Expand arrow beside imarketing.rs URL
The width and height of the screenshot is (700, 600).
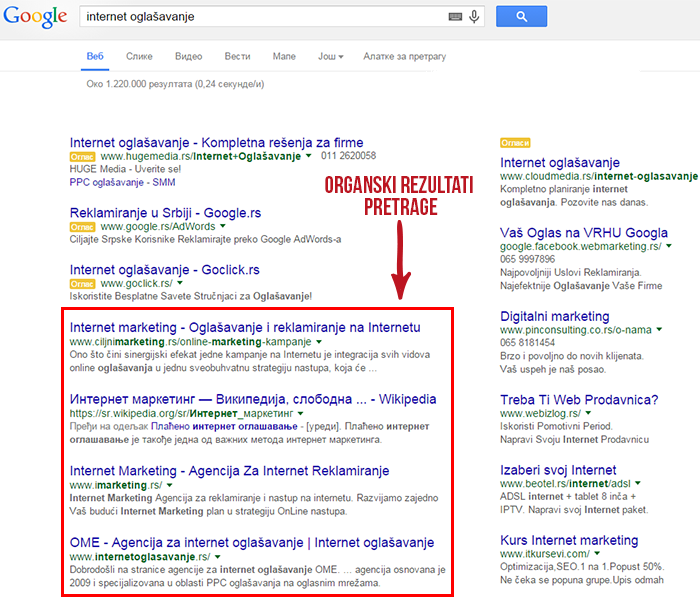169,485
